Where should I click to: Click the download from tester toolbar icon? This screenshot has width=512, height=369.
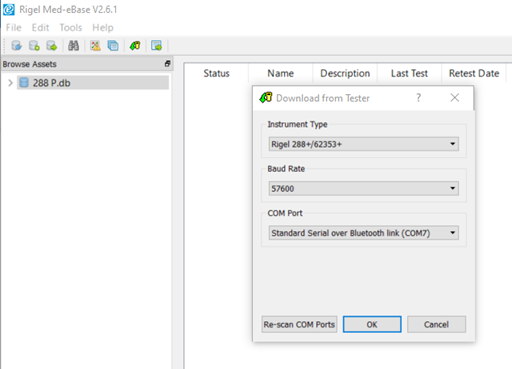tap(135, 45)
